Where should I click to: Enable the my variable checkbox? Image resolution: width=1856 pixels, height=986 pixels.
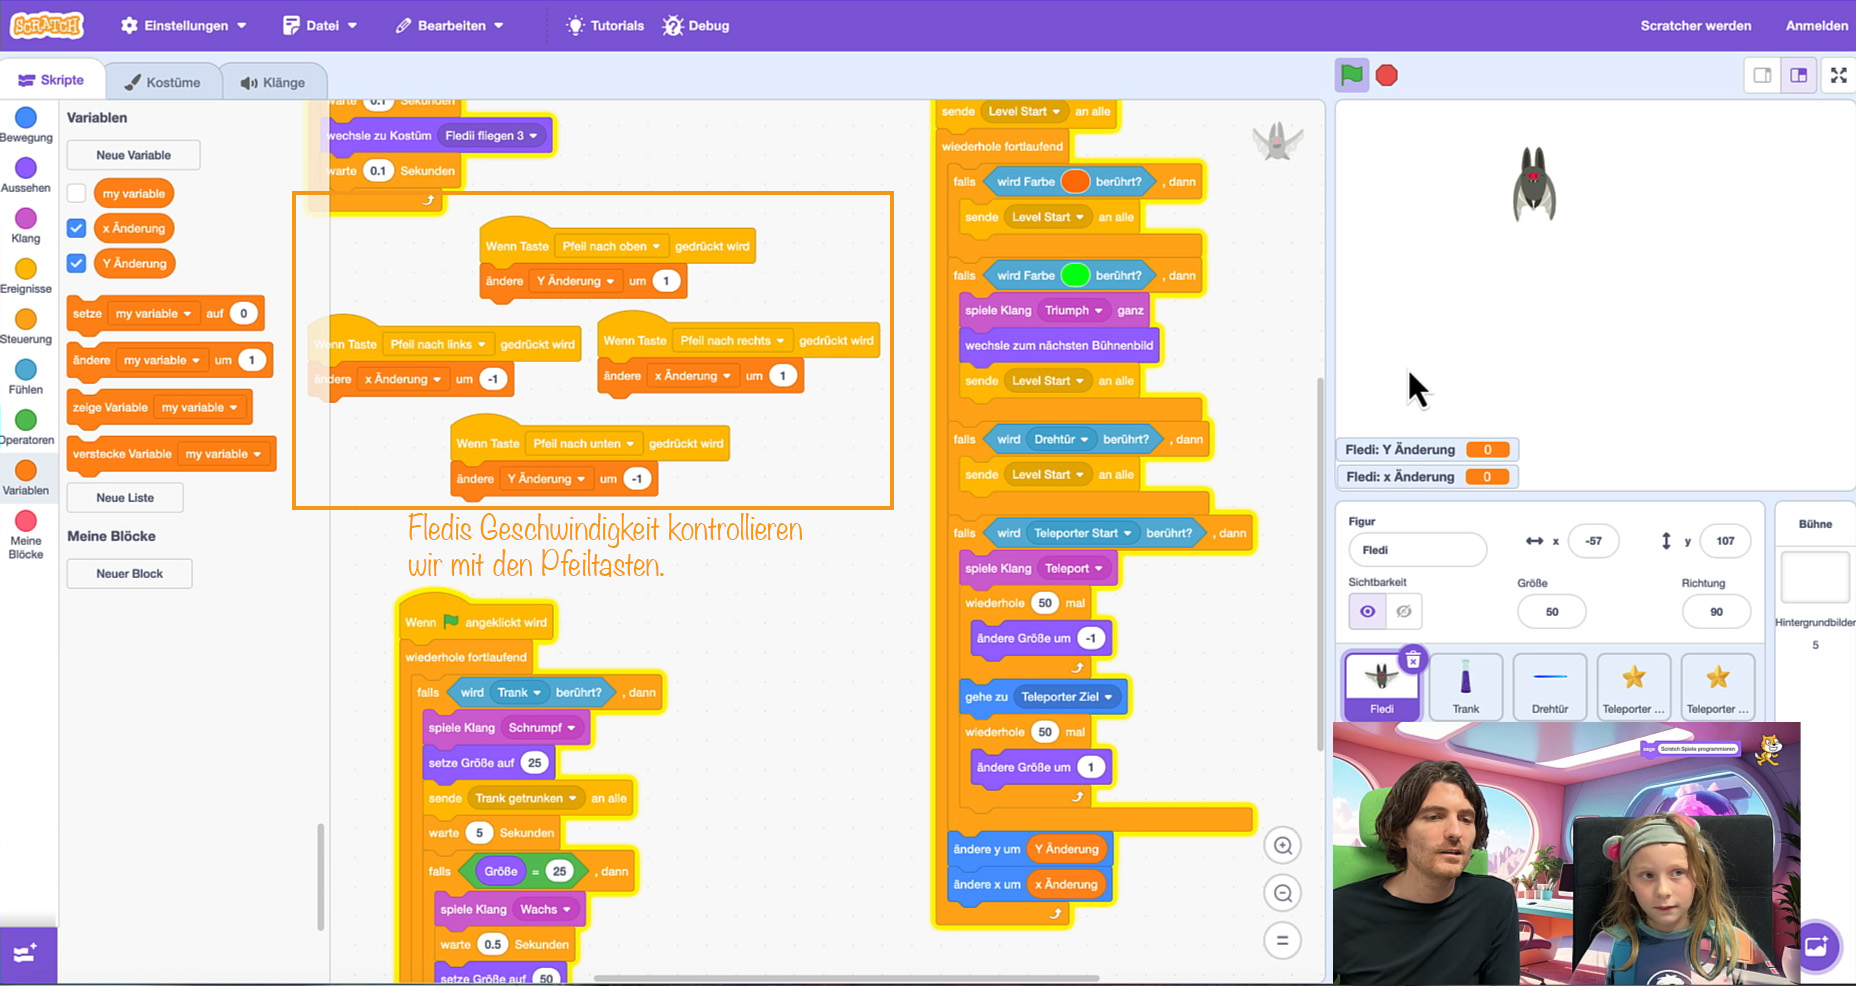[x=77, y=193]
